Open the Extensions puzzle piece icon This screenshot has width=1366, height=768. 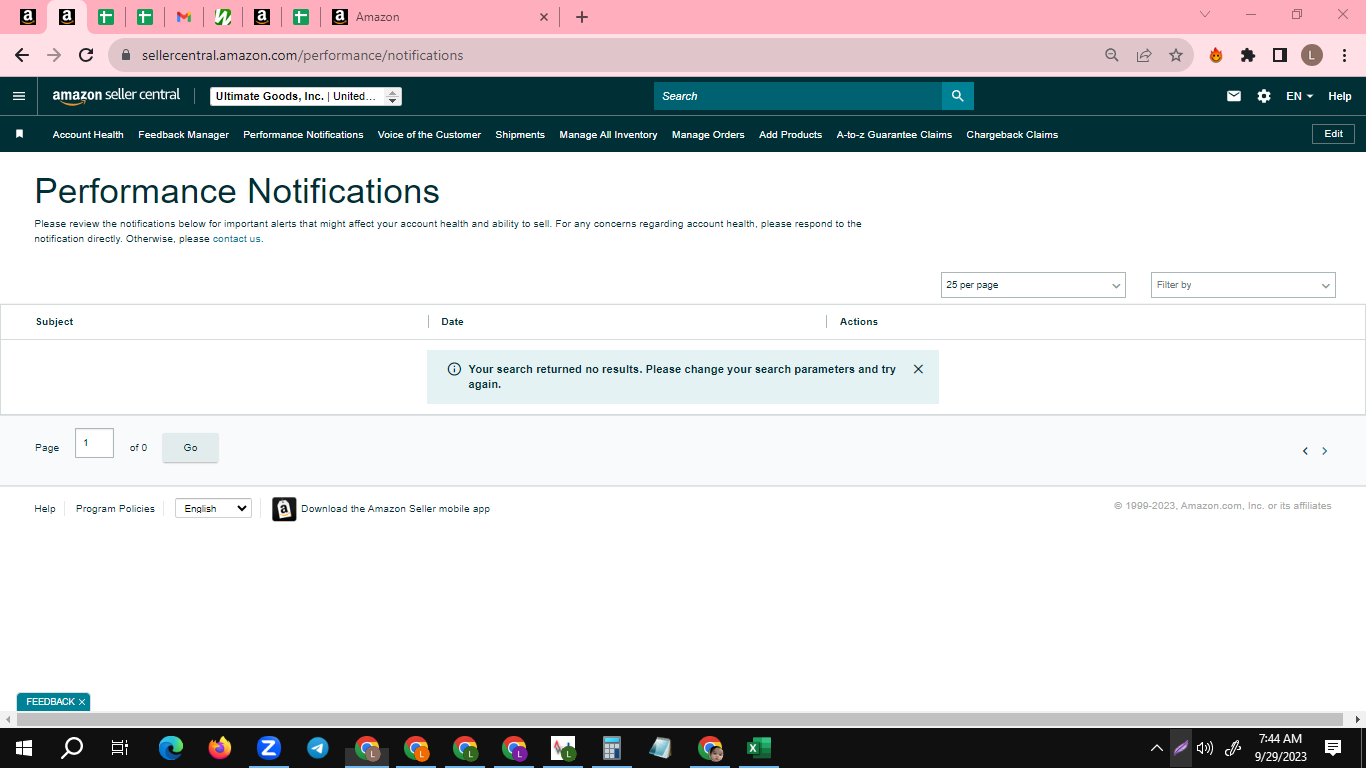tap(1248, 55)
